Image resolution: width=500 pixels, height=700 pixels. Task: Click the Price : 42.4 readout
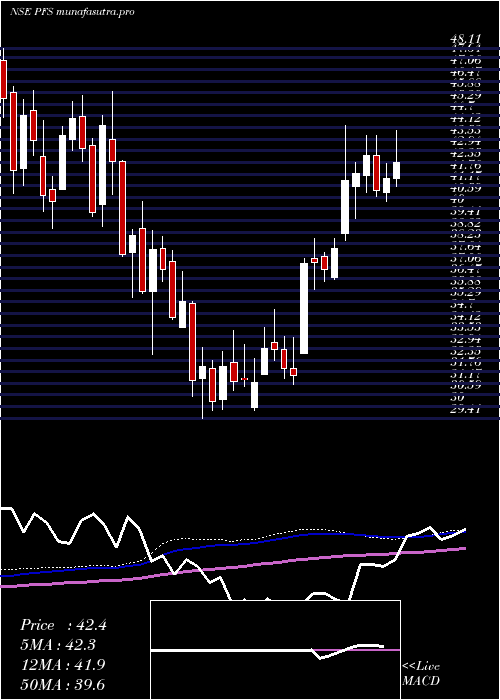pyautogui.click(x=63, y=625)
